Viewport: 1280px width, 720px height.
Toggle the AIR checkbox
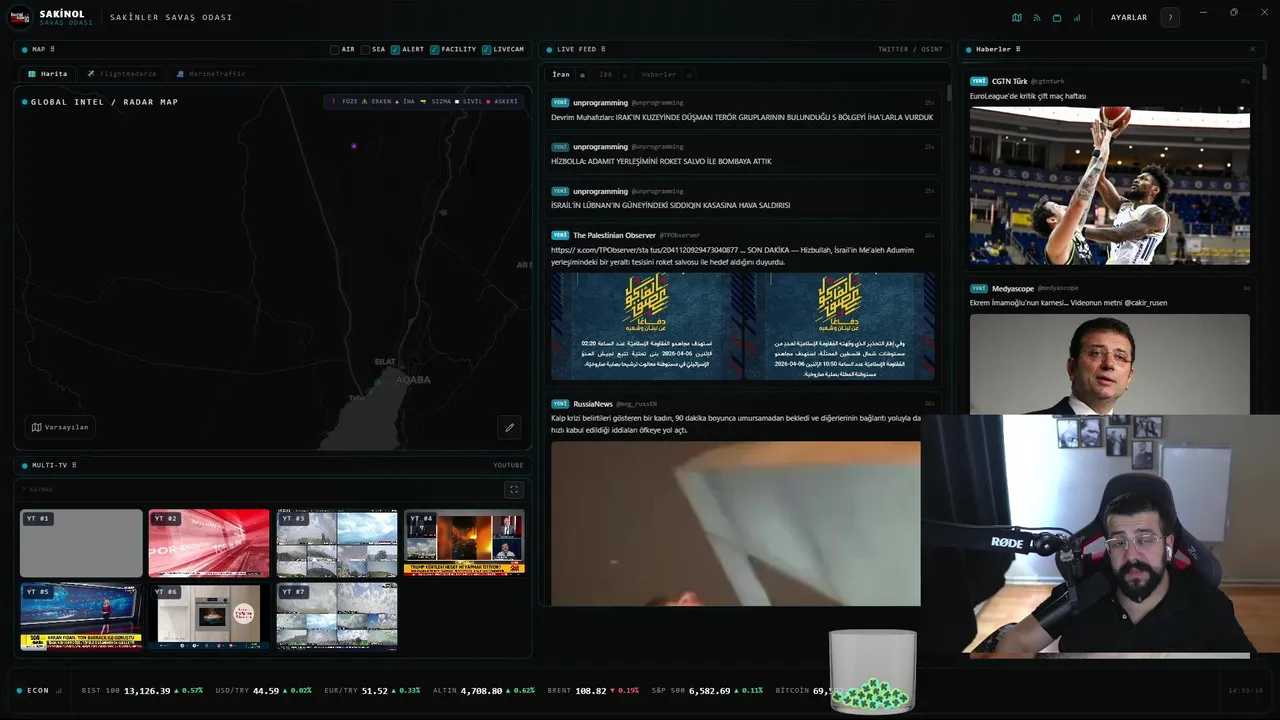coord(335,49)
